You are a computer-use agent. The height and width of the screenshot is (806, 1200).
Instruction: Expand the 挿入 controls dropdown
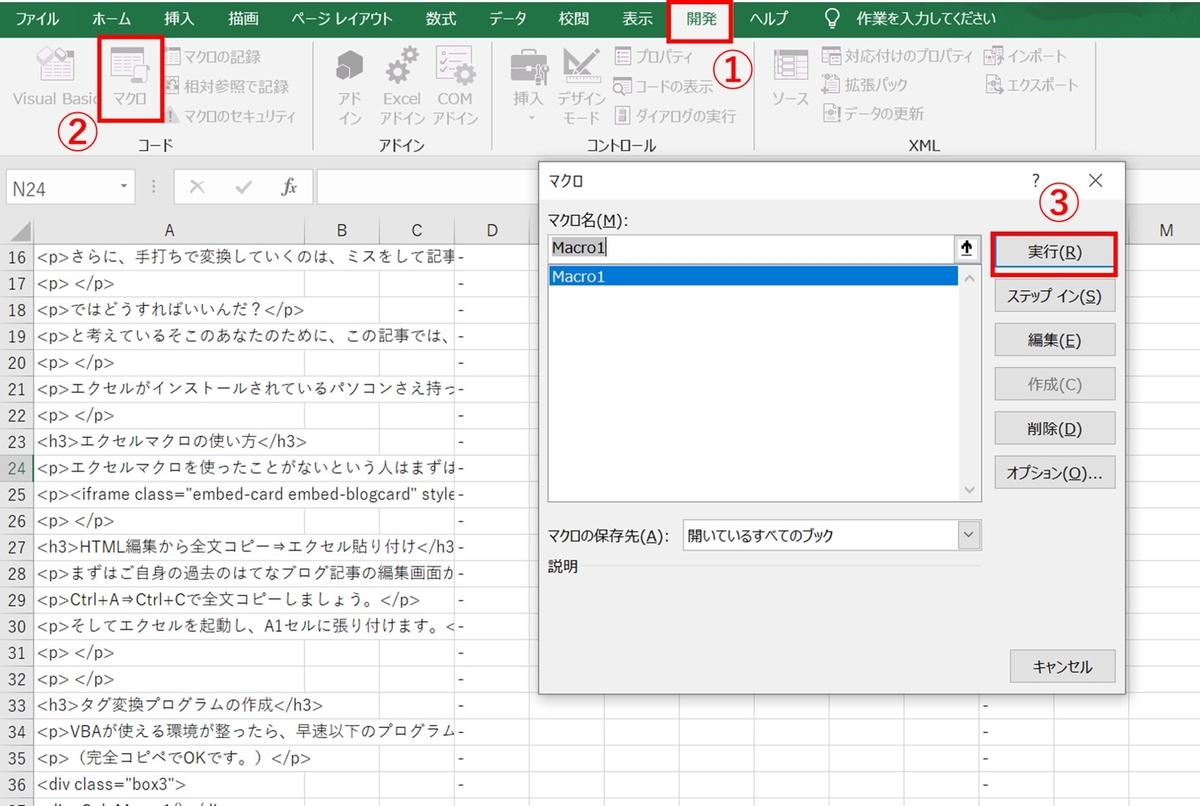point(528,88)
